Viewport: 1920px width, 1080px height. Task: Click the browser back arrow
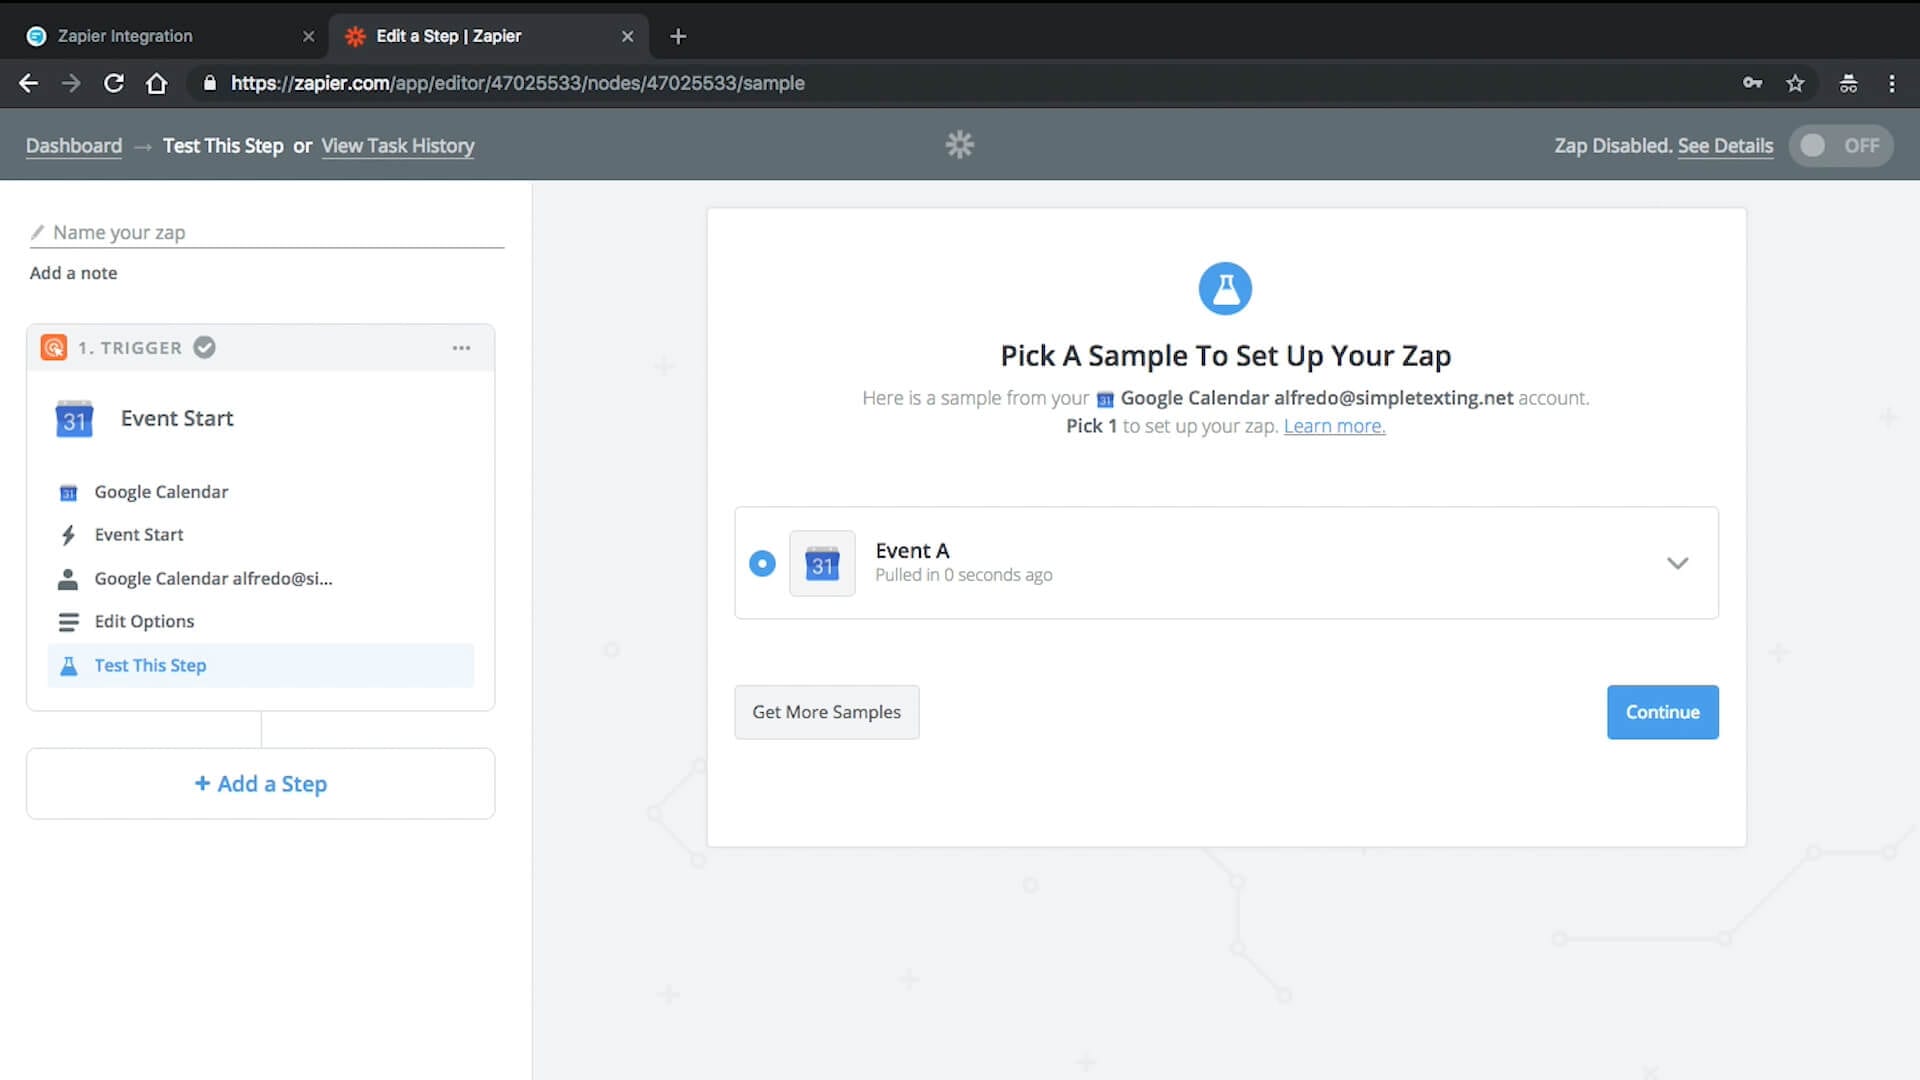point(28,83)
